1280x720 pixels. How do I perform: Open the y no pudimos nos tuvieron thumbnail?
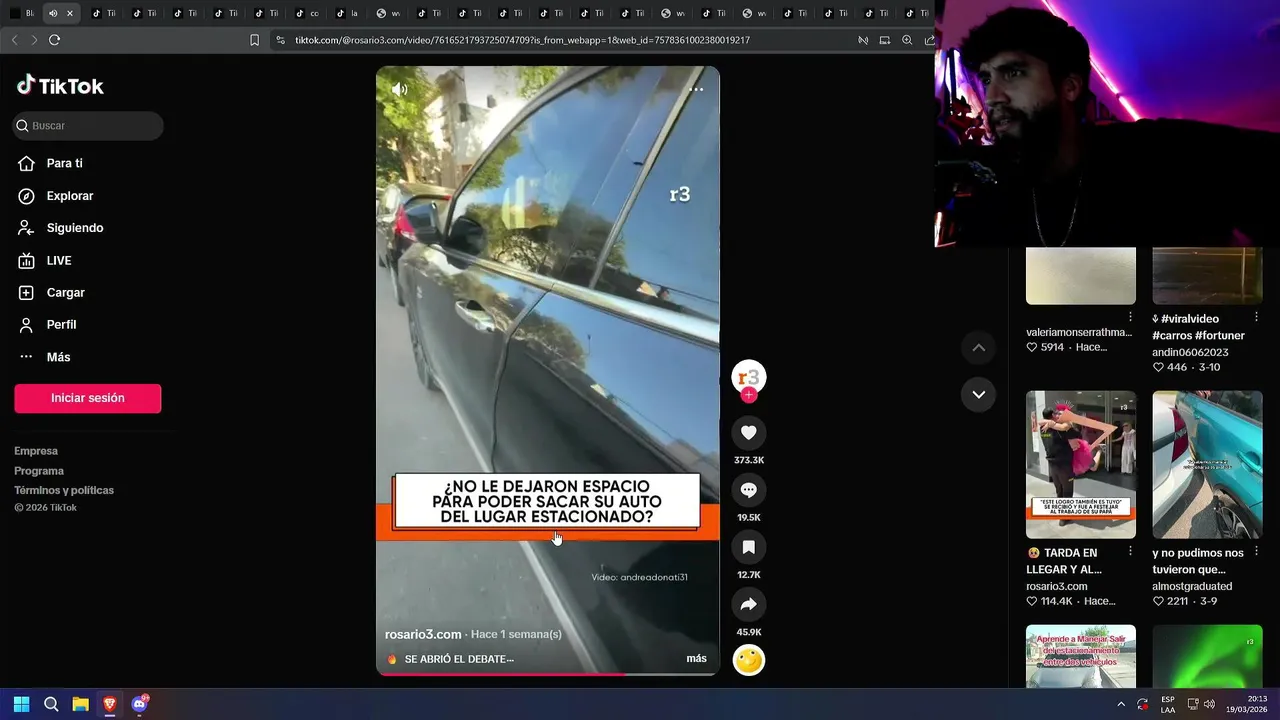click(1207, 464)
